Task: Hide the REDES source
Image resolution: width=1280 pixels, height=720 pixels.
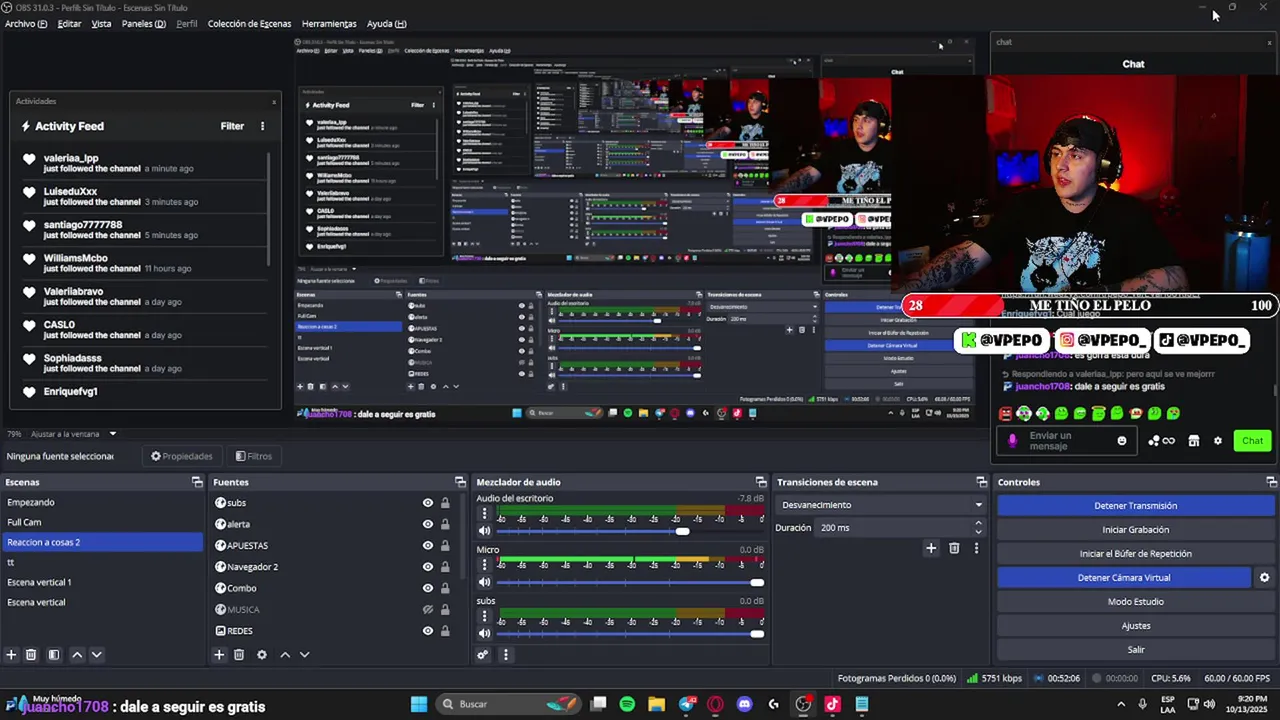Action: (x=428, y=631)
